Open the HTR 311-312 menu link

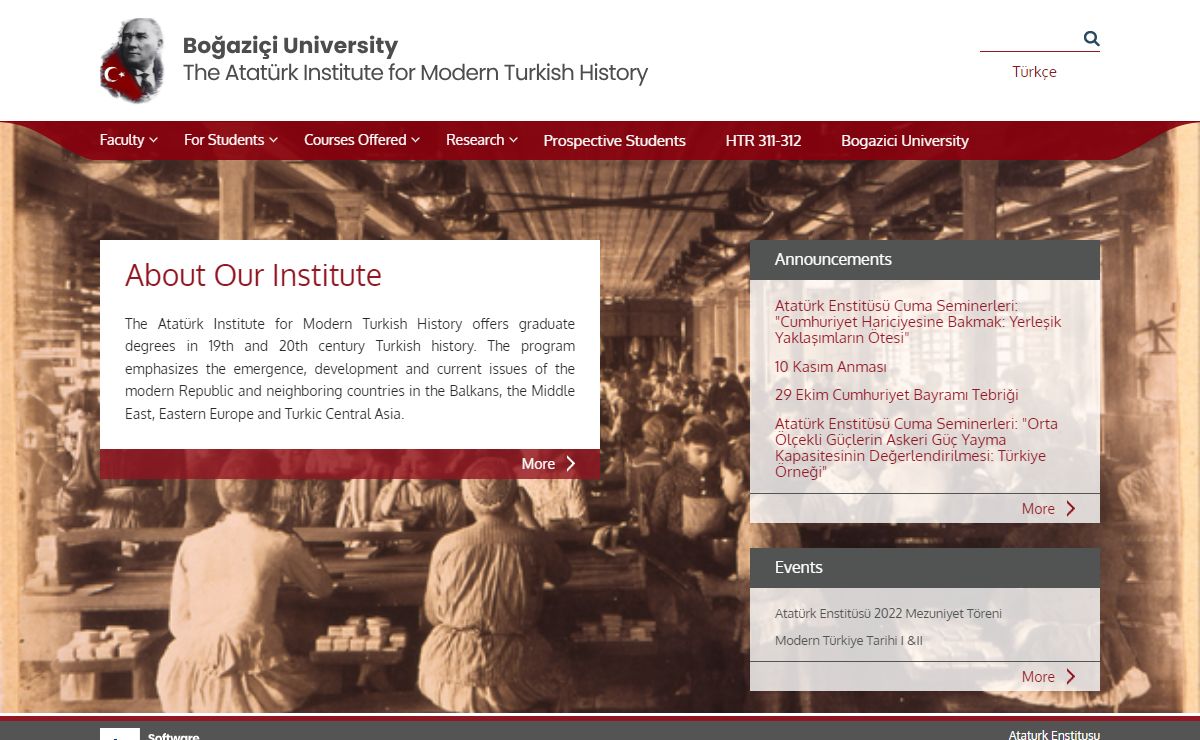[763, 141]
